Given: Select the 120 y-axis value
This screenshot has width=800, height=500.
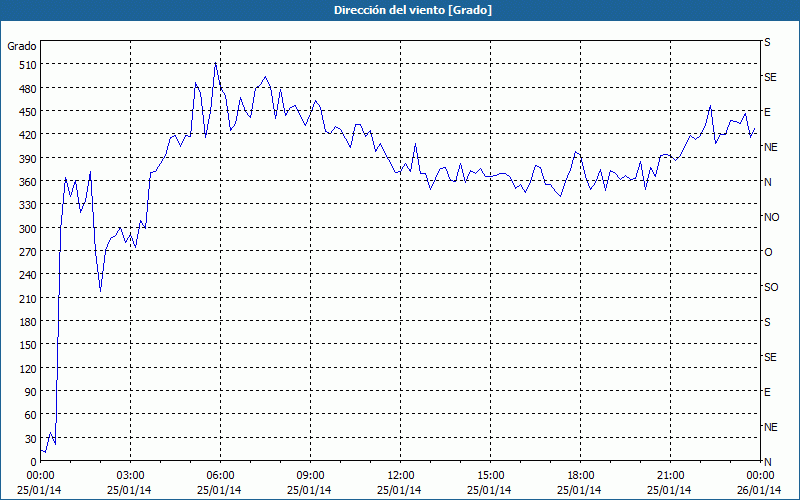Looking at the screenshot, I should click(x=28, y=368).
